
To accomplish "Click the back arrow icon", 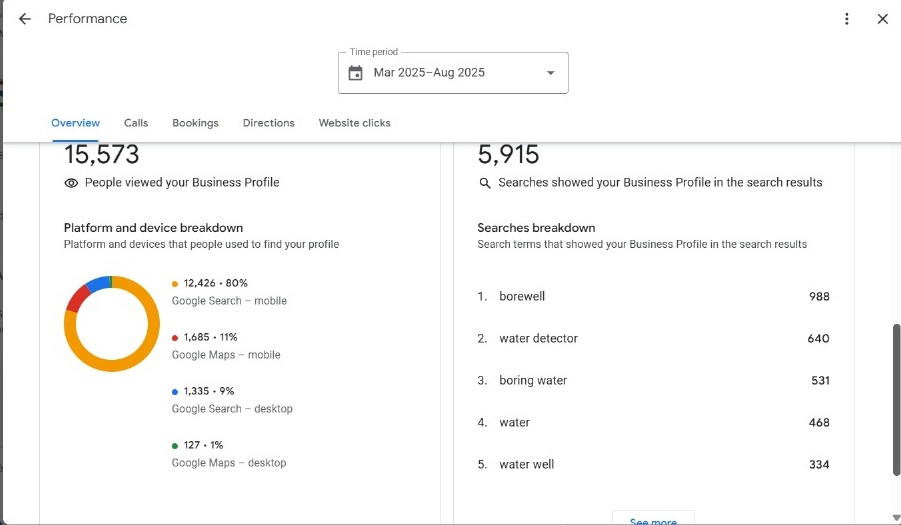I will tap(25, 19).
